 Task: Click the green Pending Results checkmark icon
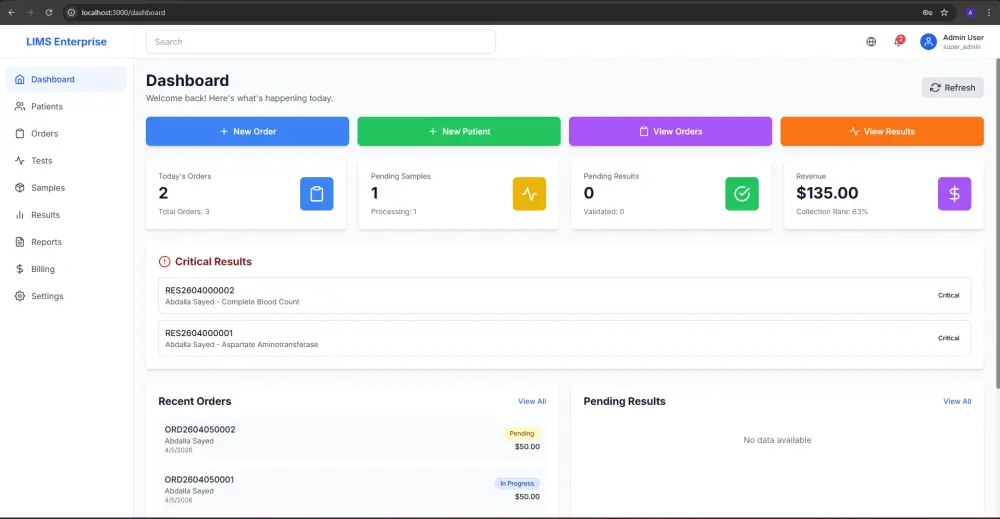coord(742,194)
